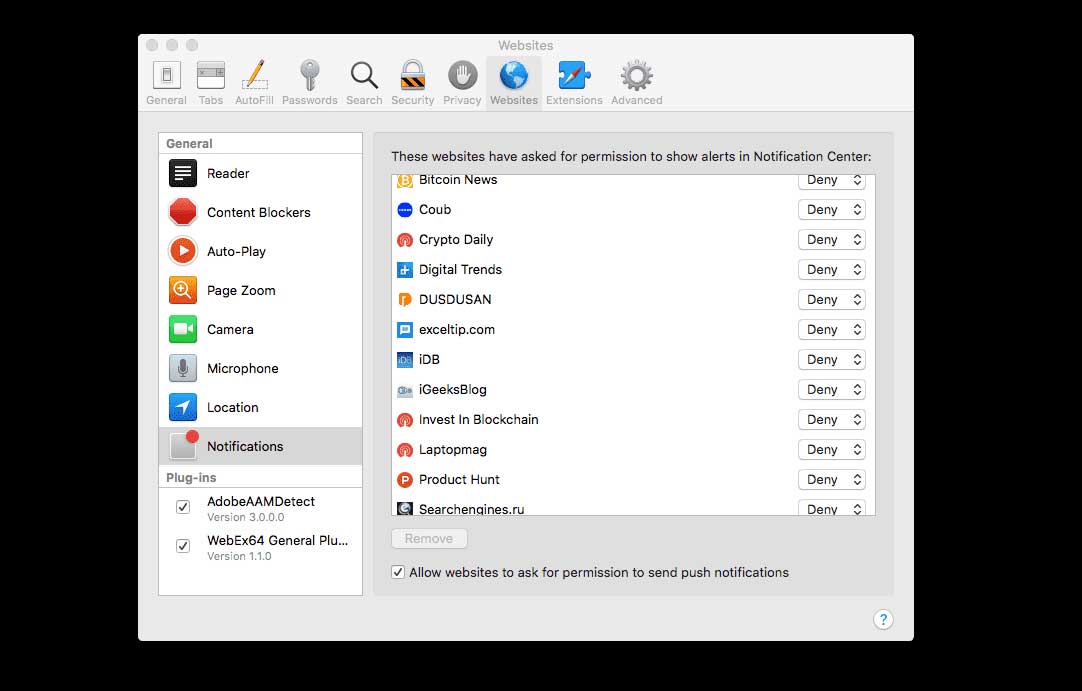Click the Coub site favicon
This screenshot has height=691, width=1082.
click(405, 210)
